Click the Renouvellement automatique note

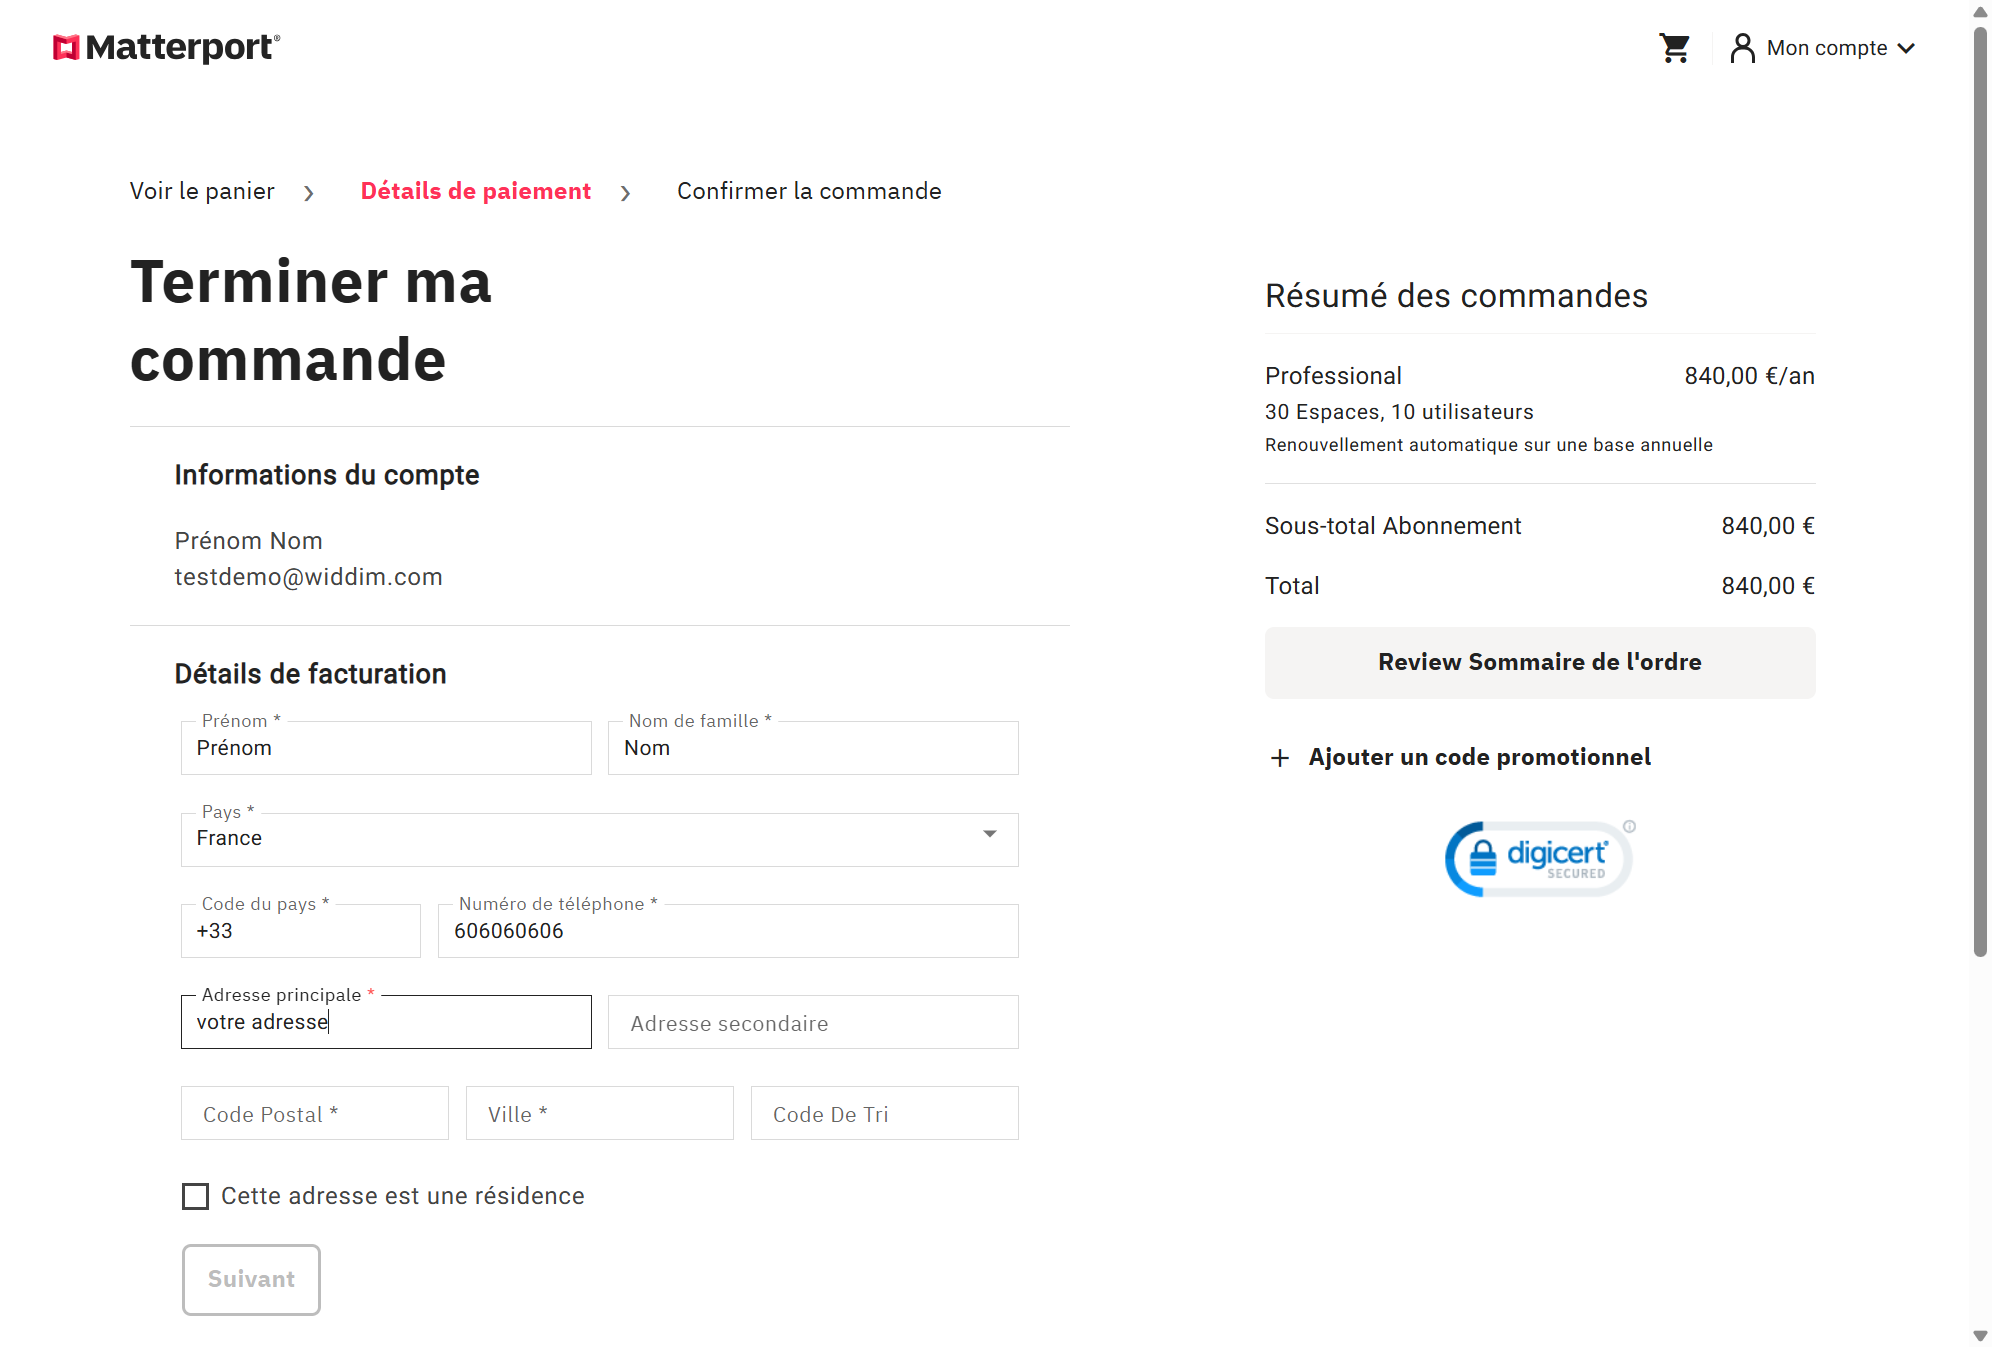point(1489,445)
